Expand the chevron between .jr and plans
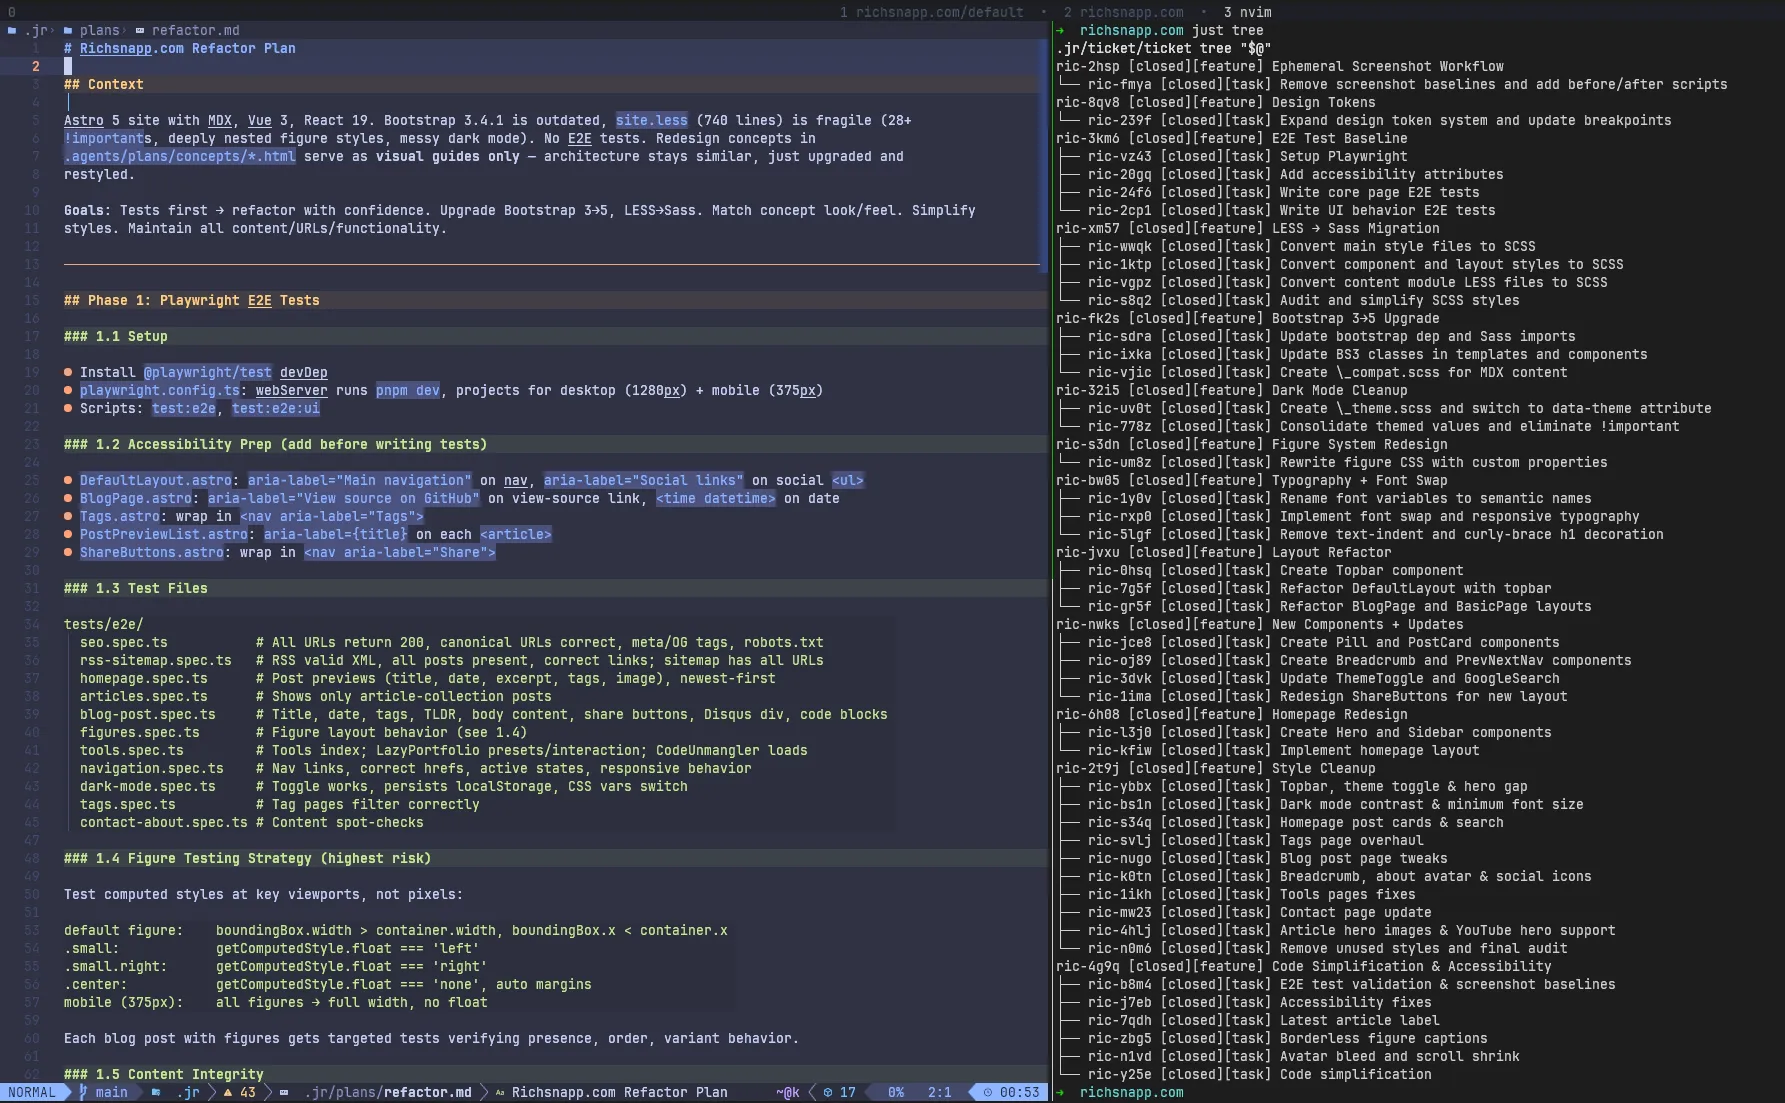The image size is (1785, 1103). point(52,30)
